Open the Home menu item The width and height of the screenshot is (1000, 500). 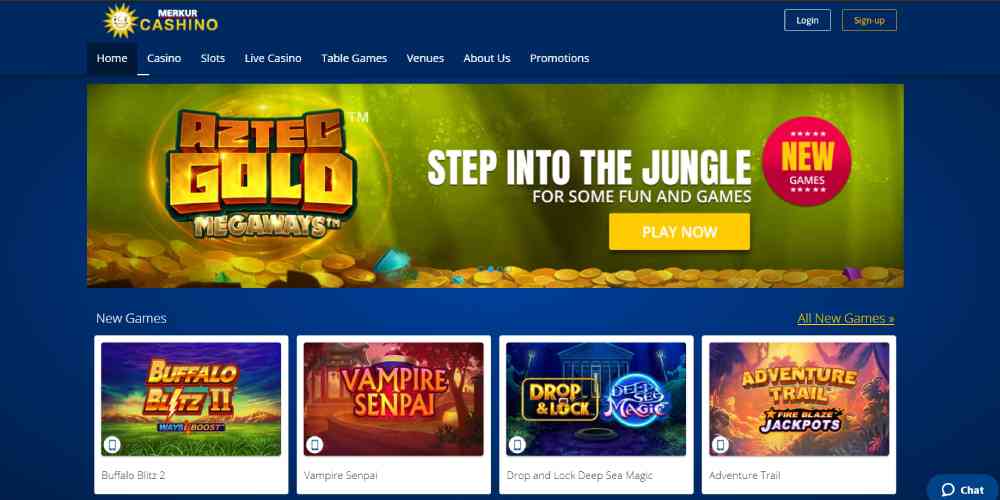pyautogui.click(x=112, y=58)
